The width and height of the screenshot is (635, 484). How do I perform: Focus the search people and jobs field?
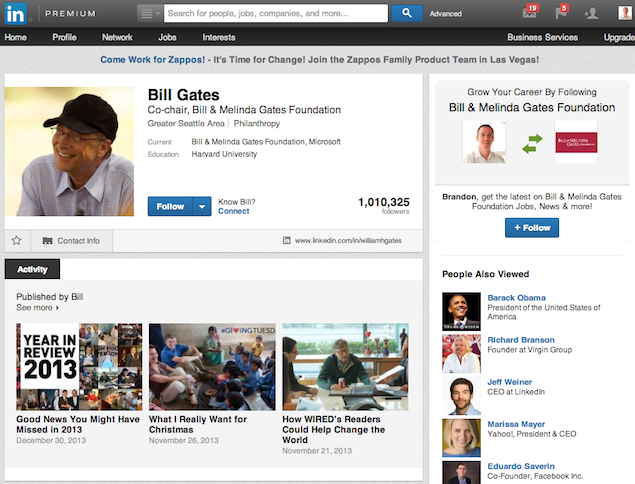(x=275, y=13)
